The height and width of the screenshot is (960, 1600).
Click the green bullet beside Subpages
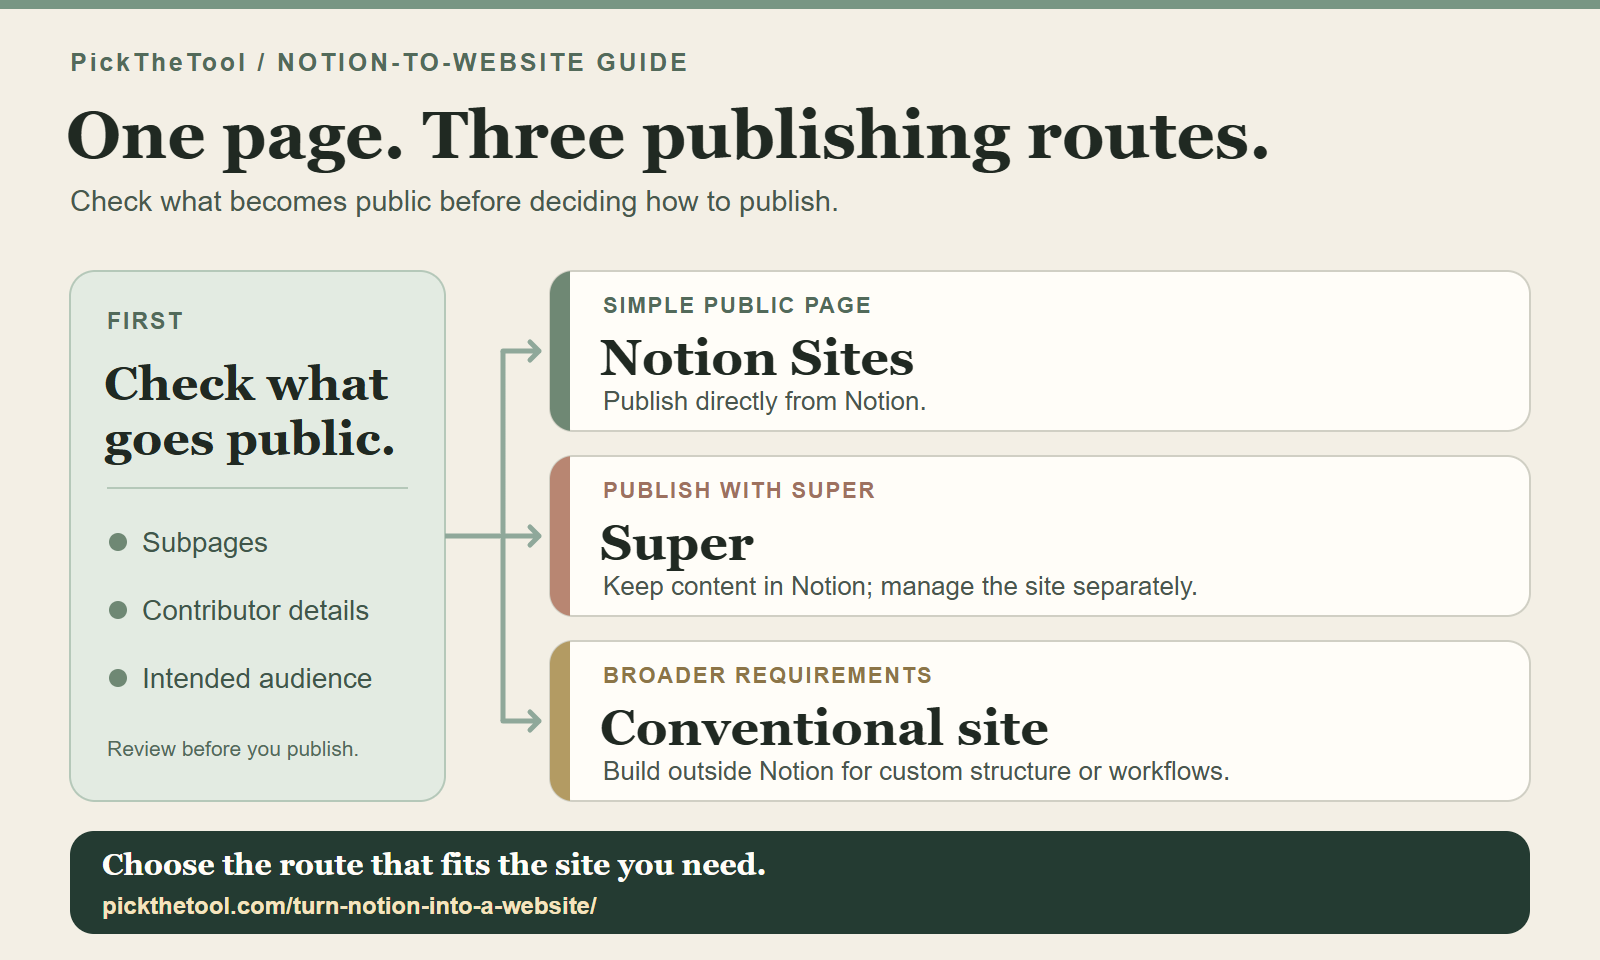tap(118, 542)
